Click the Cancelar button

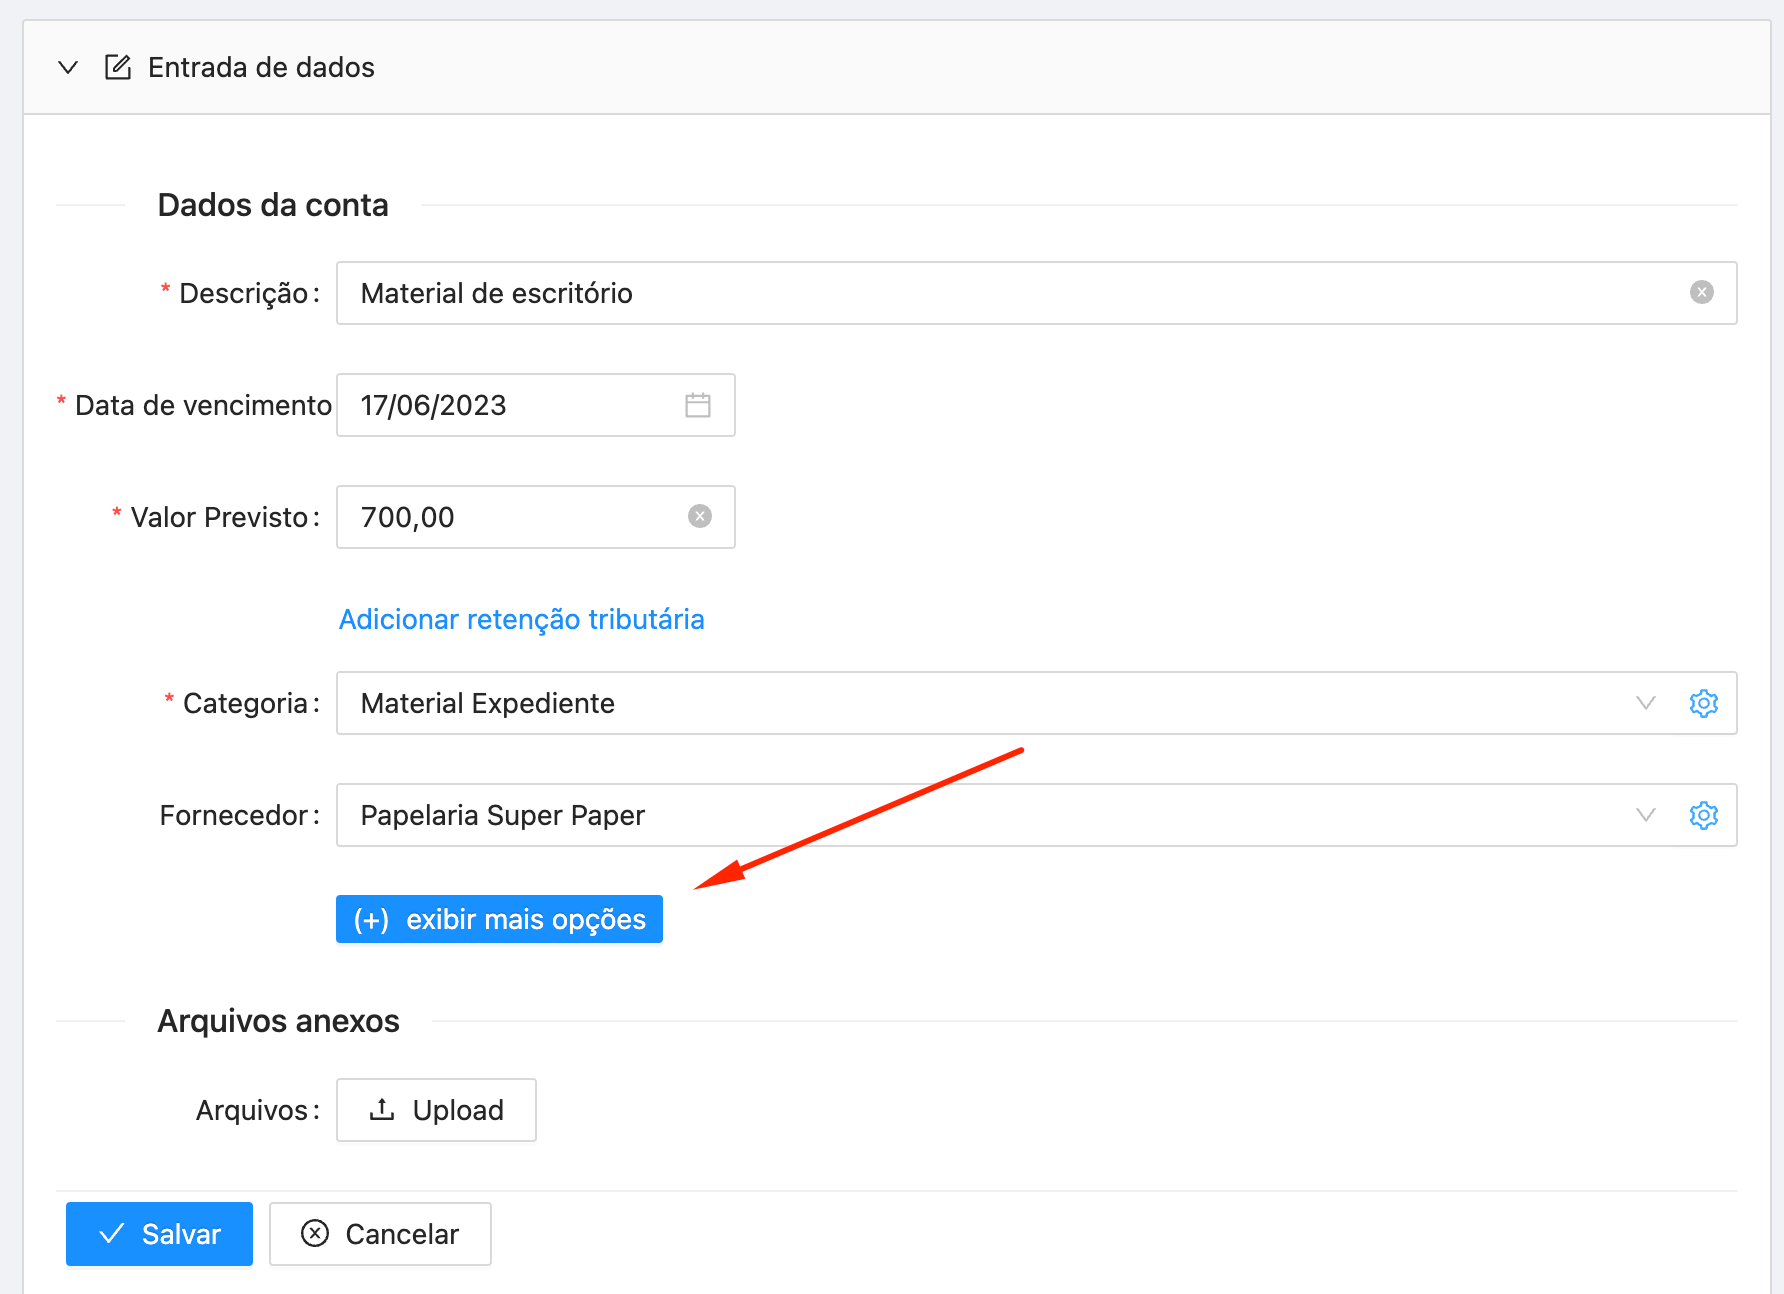tap(380, 1234)
